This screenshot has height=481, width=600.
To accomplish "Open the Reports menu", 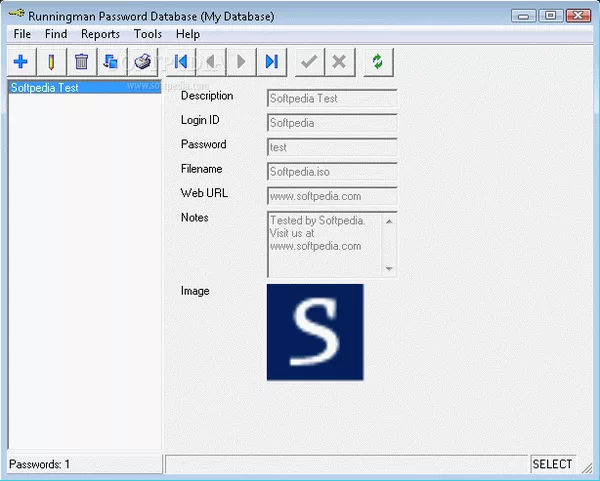I will pos(100,34).
